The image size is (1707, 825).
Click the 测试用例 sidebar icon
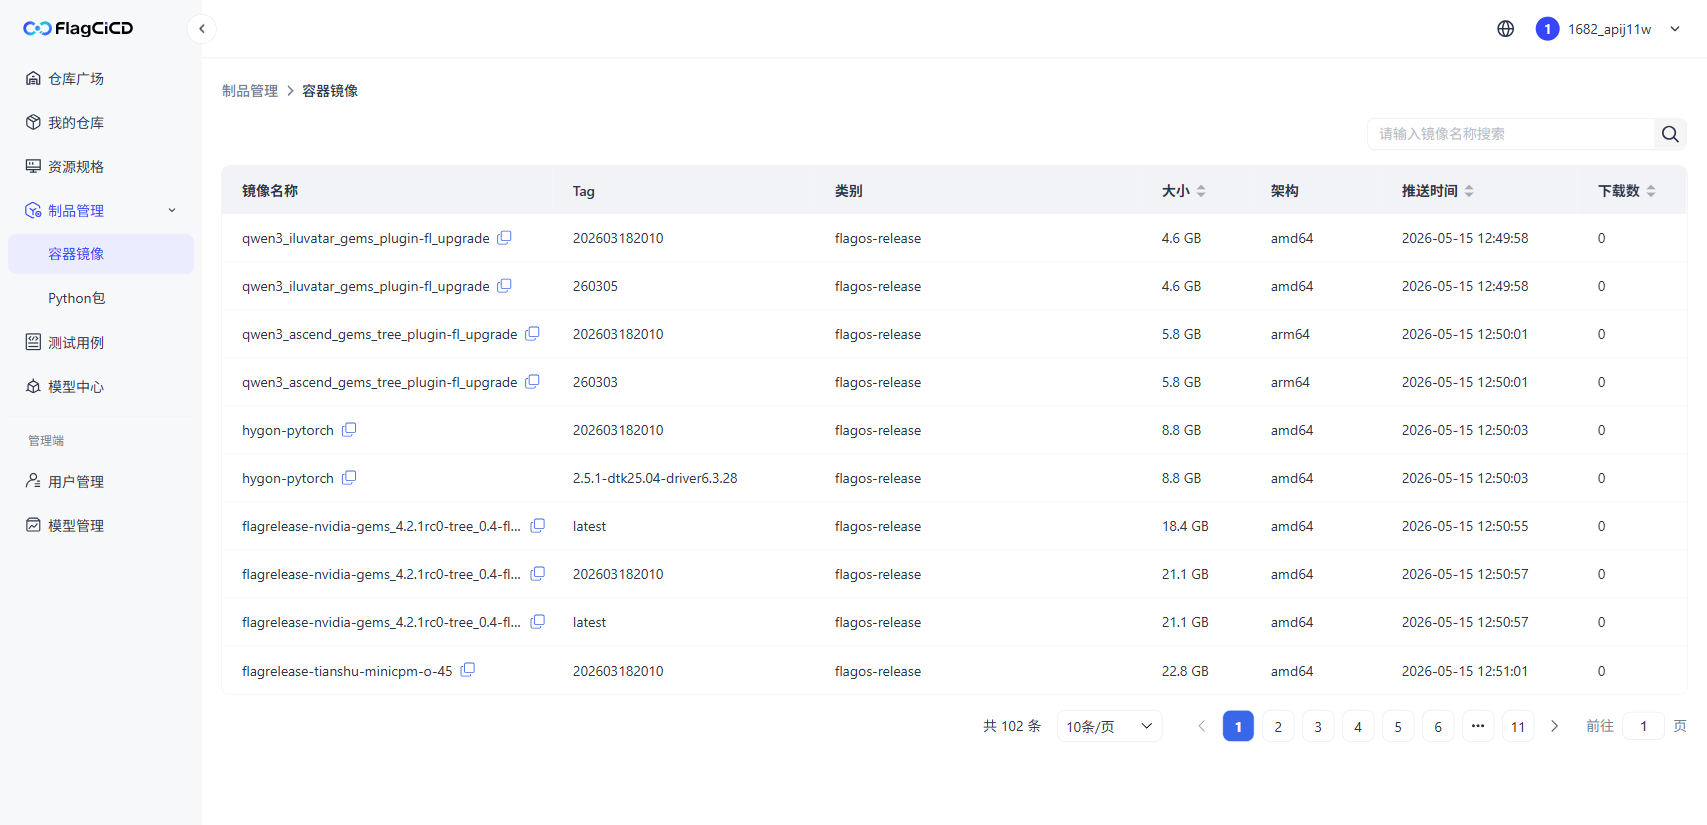pyautogui.click(x=33, y=342)
